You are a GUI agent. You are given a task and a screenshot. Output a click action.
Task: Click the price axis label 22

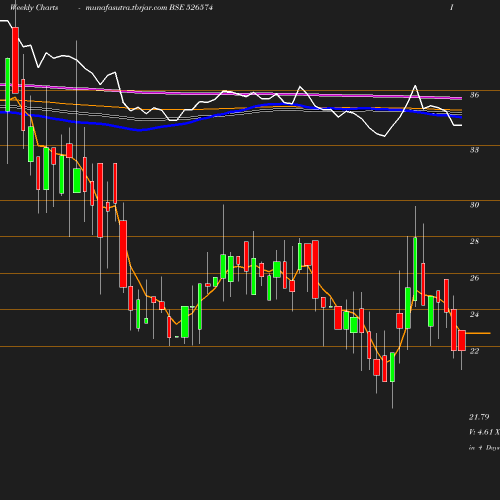point(474,351)
